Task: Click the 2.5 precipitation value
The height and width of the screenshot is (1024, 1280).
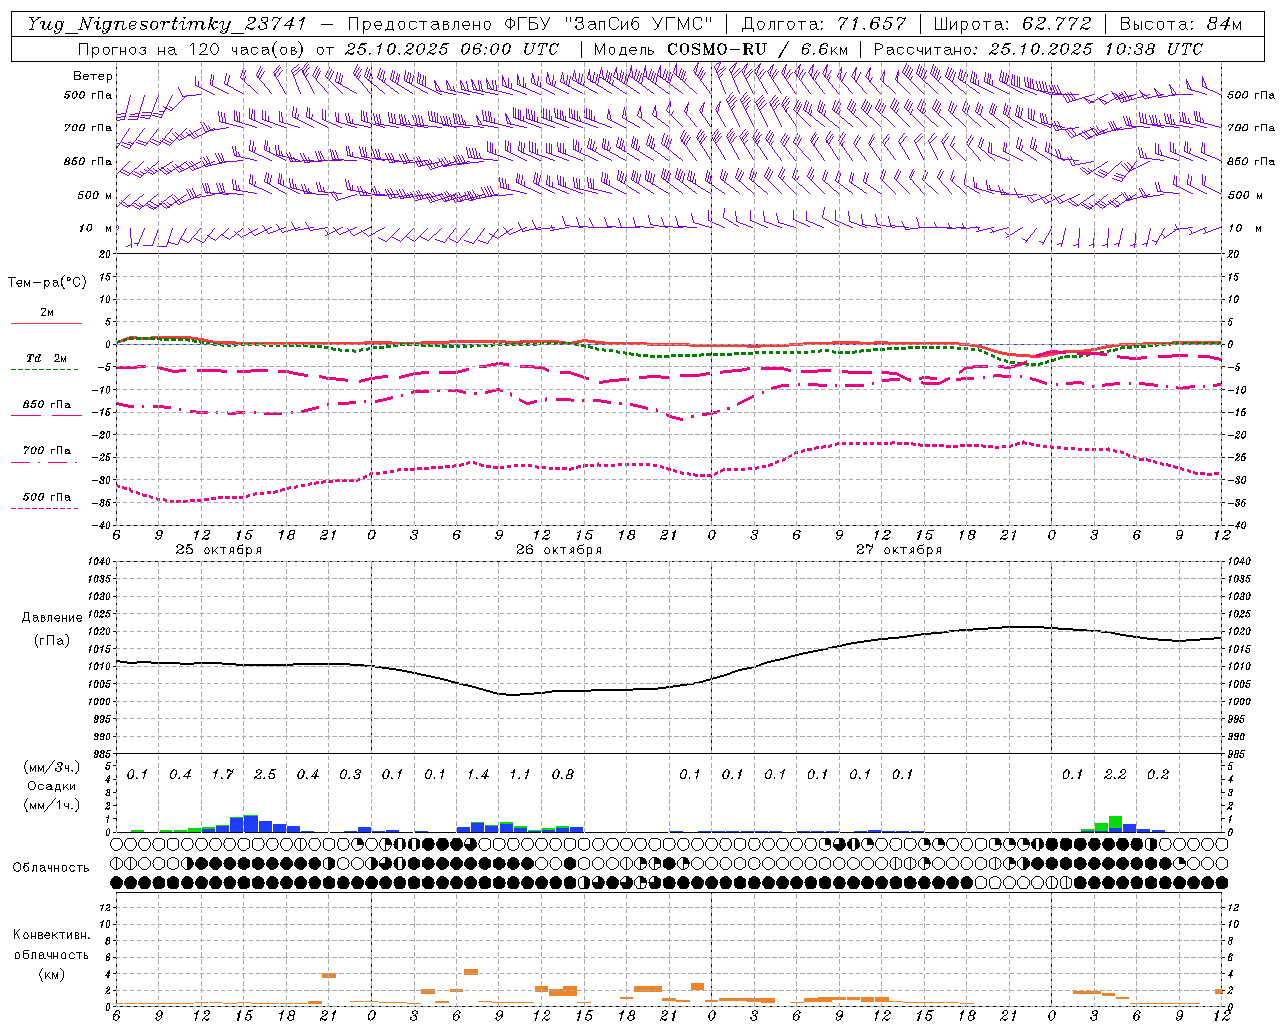Action: tap(265, 774)
